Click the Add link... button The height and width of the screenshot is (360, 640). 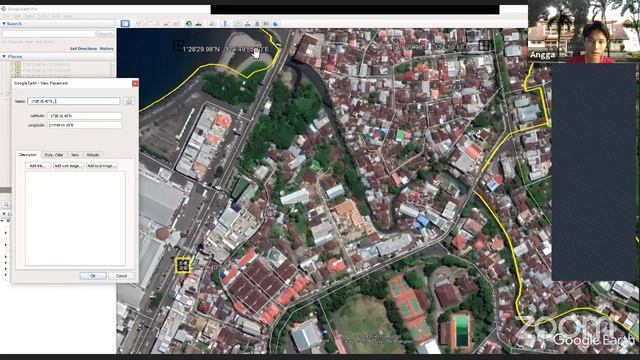coord(38,166)
